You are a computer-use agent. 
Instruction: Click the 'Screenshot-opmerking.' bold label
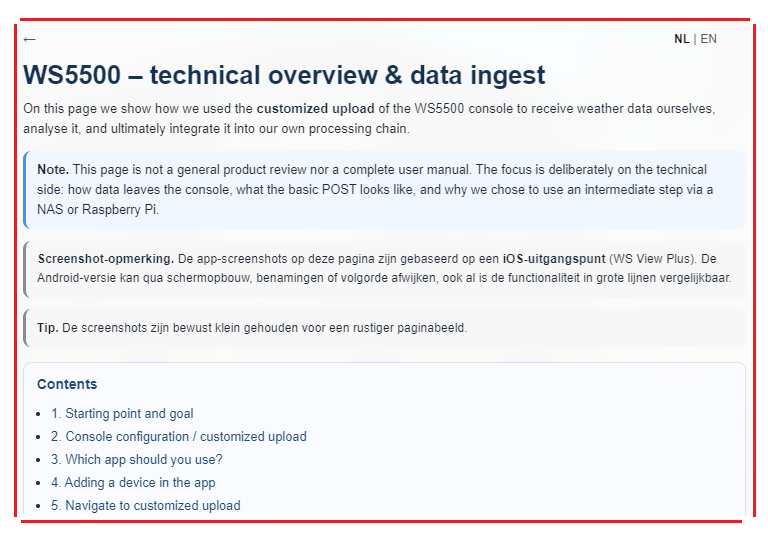[x=106, y=259]
